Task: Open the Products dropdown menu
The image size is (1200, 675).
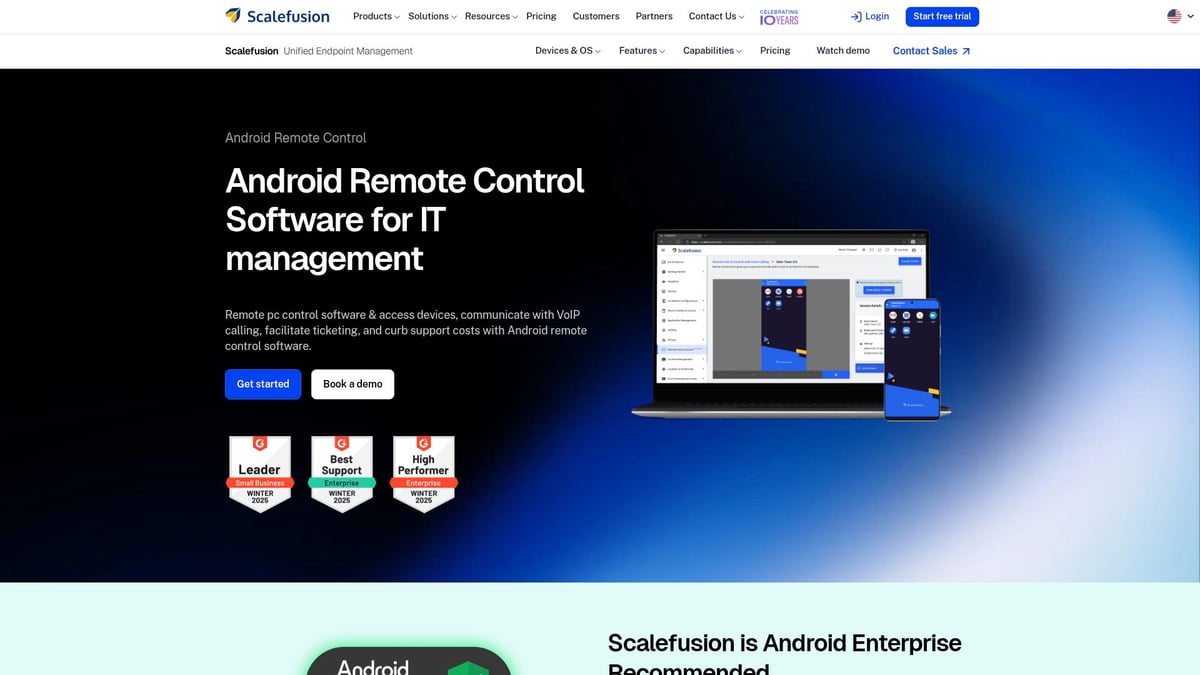Action: point(372,16)
